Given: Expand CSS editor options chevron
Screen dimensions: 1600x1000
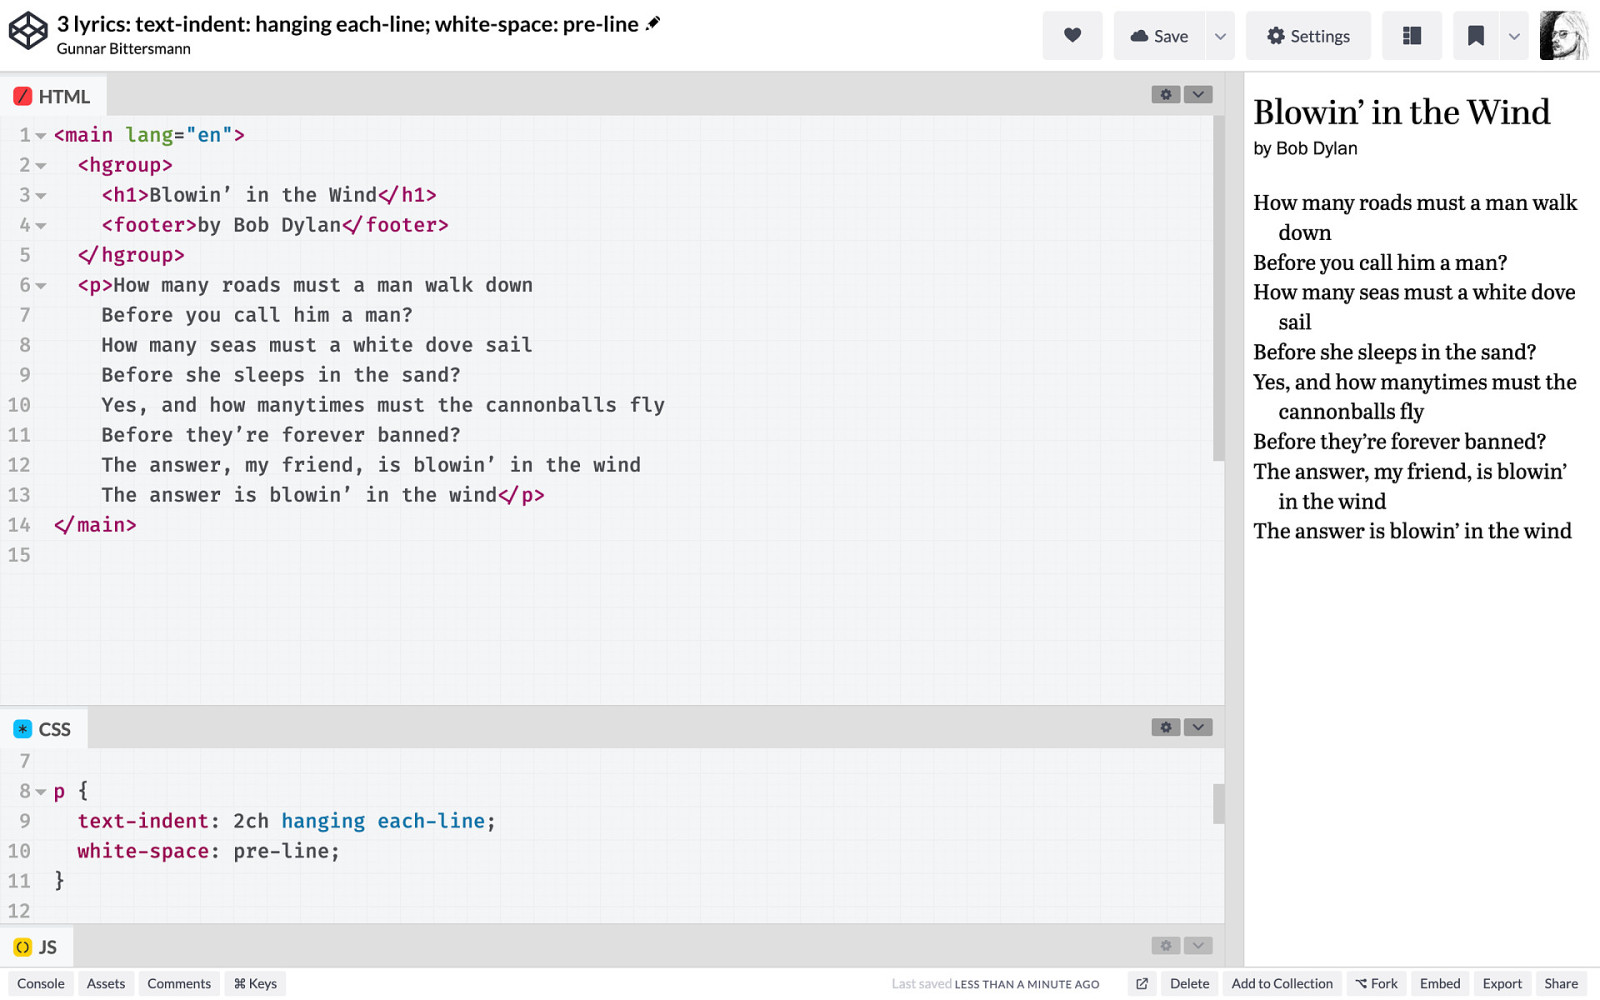Looking at the screenshot, I should 1198,727.
